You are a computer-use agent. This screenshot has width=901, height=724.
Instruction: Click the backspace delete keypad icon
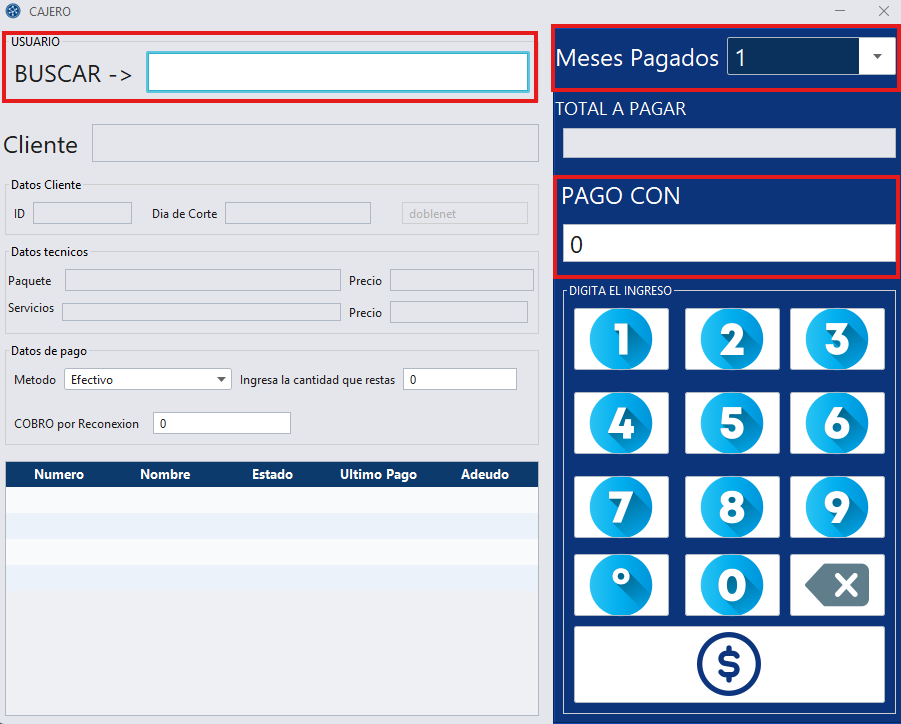coord(837,585)
